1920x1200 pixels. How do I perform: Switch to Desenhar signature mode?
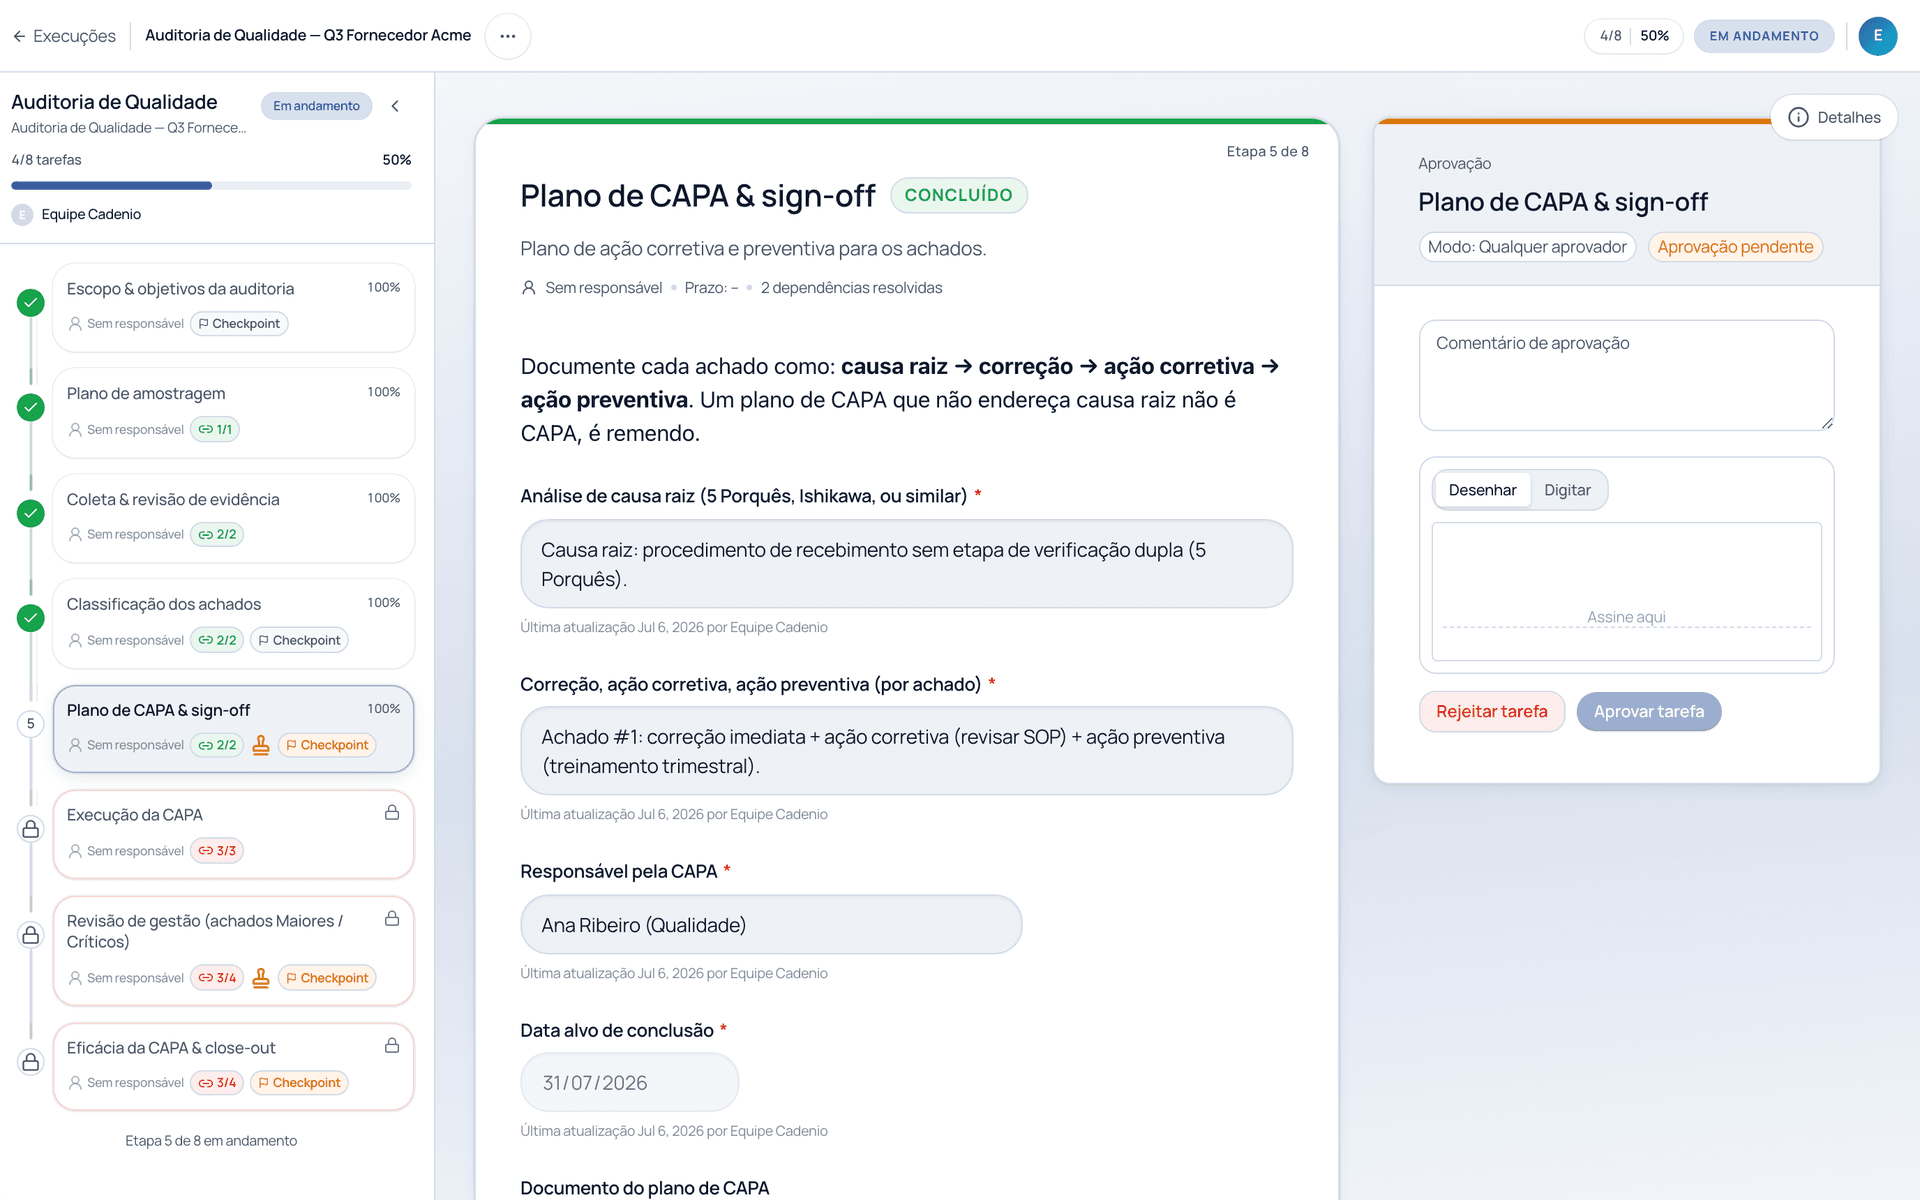click(1482, 490)
